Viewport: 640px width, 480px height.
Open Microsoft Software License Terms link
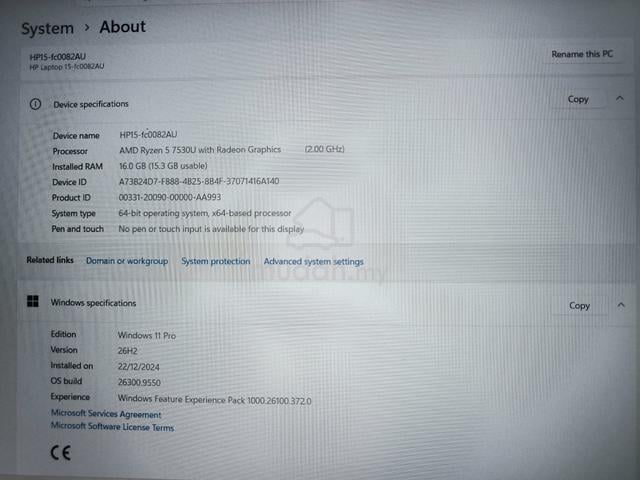click(112, 427)
